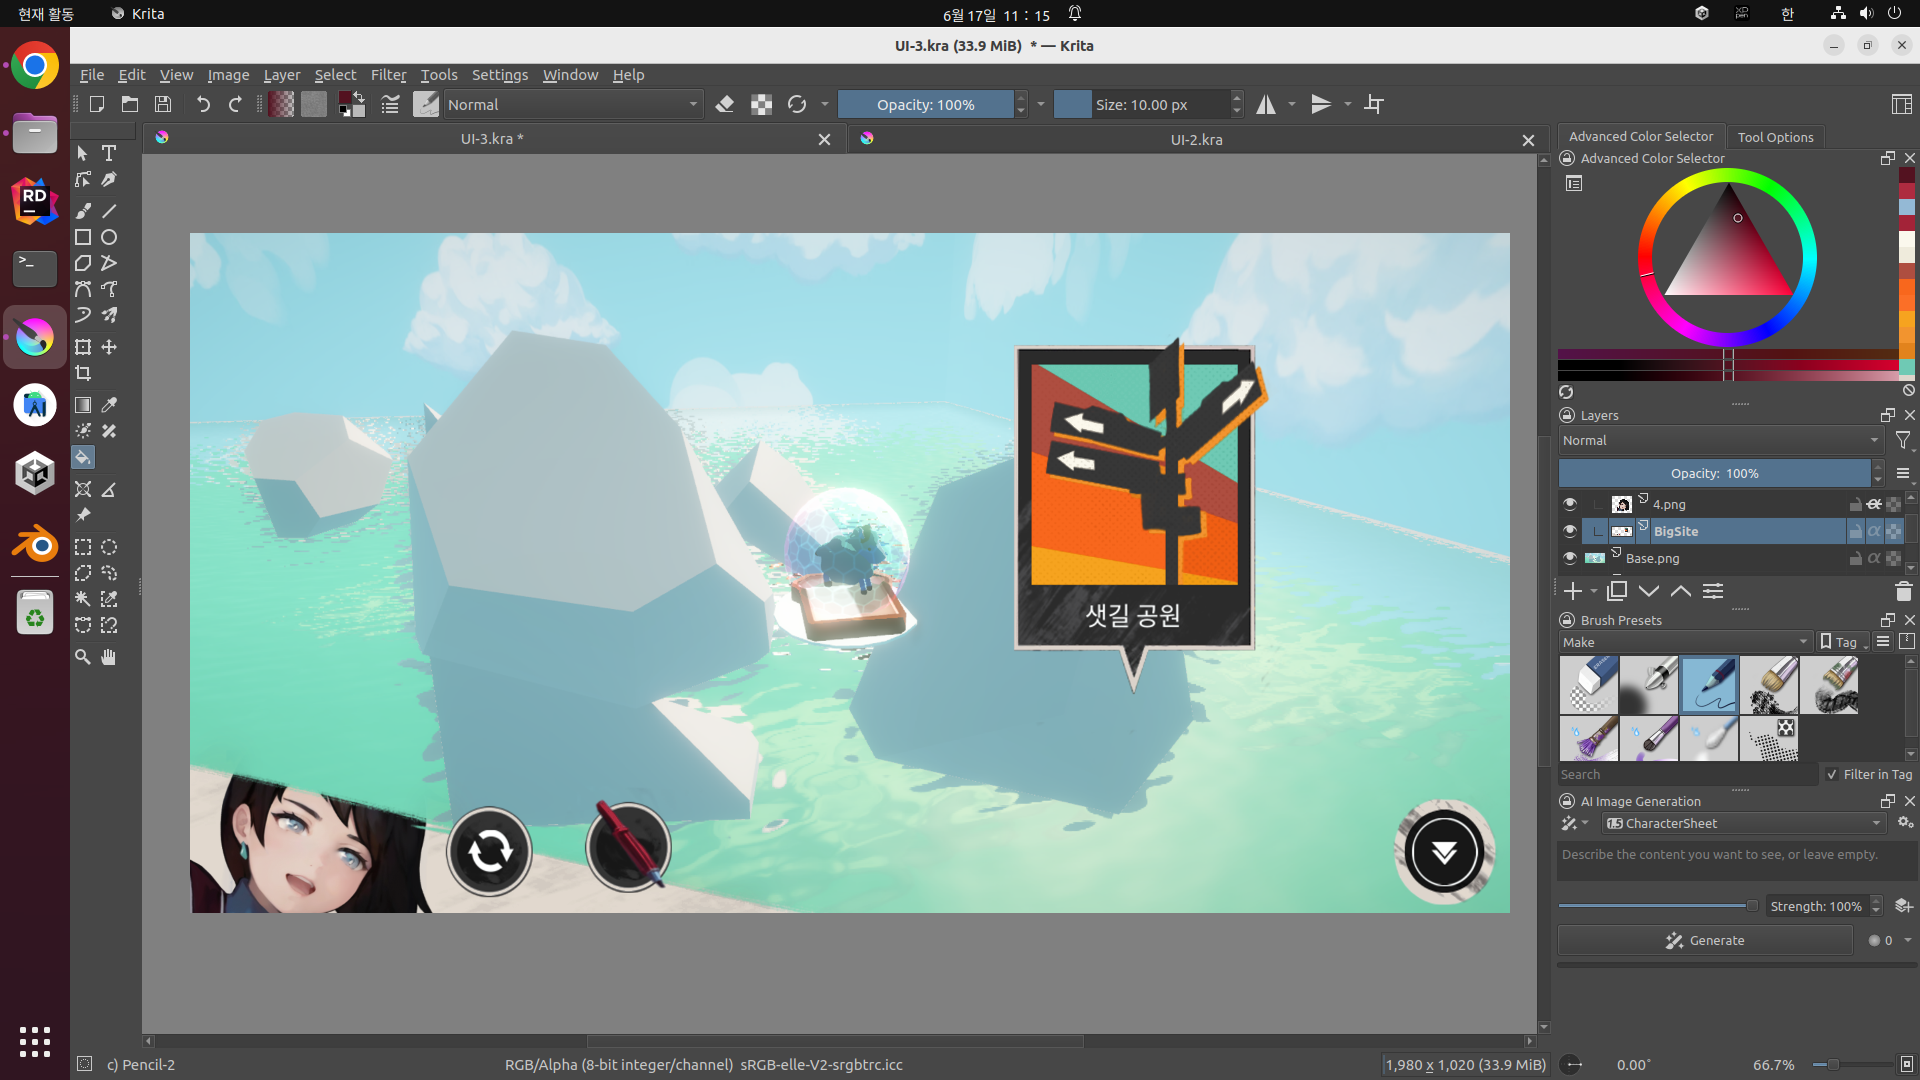The width and height of the screenshot is (1920, 1080).
Task: Toggle the Filter in Tag checkbox
Action: point(1832,774)
